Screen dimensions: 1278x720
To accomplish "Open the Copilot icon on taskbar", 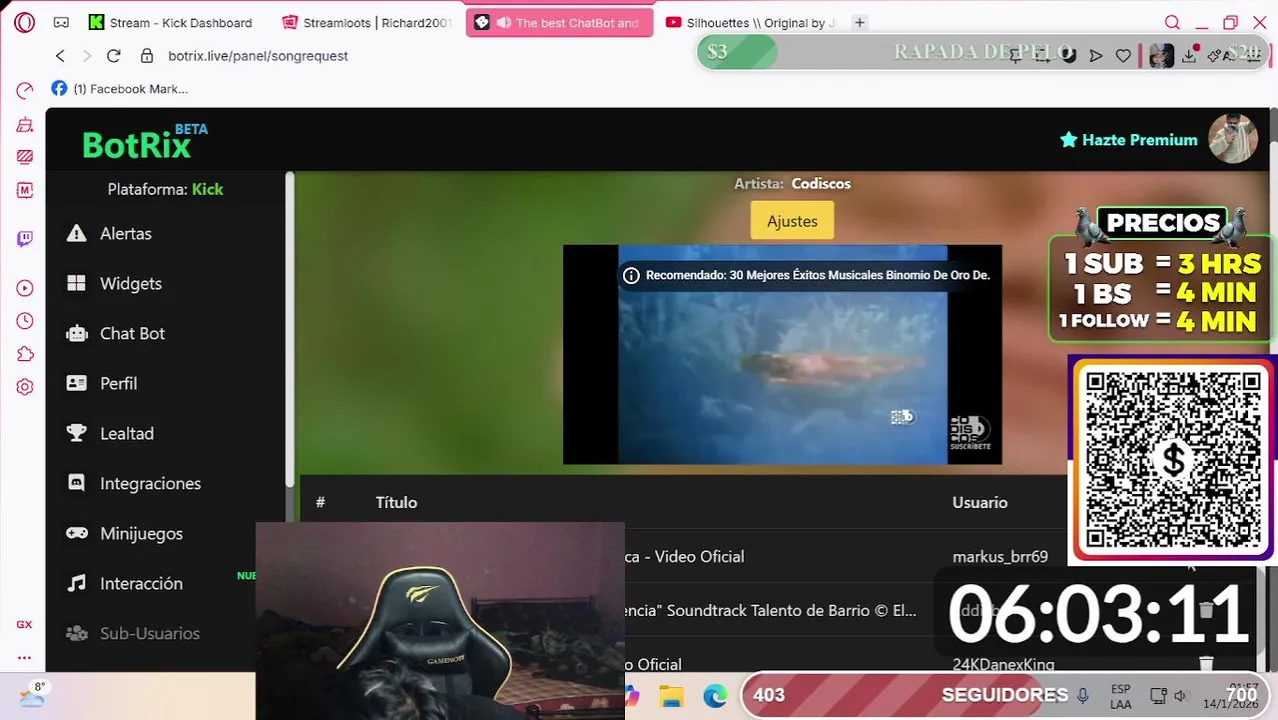I will (632, 696).
